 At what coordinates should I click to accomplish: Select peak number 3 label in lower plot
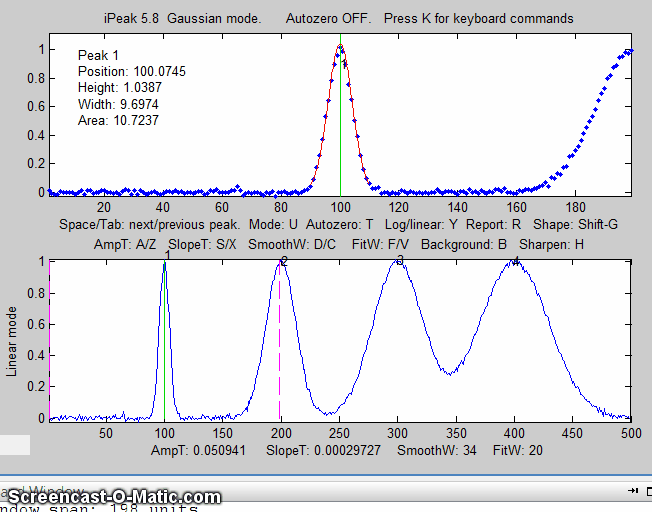point(400,260)
